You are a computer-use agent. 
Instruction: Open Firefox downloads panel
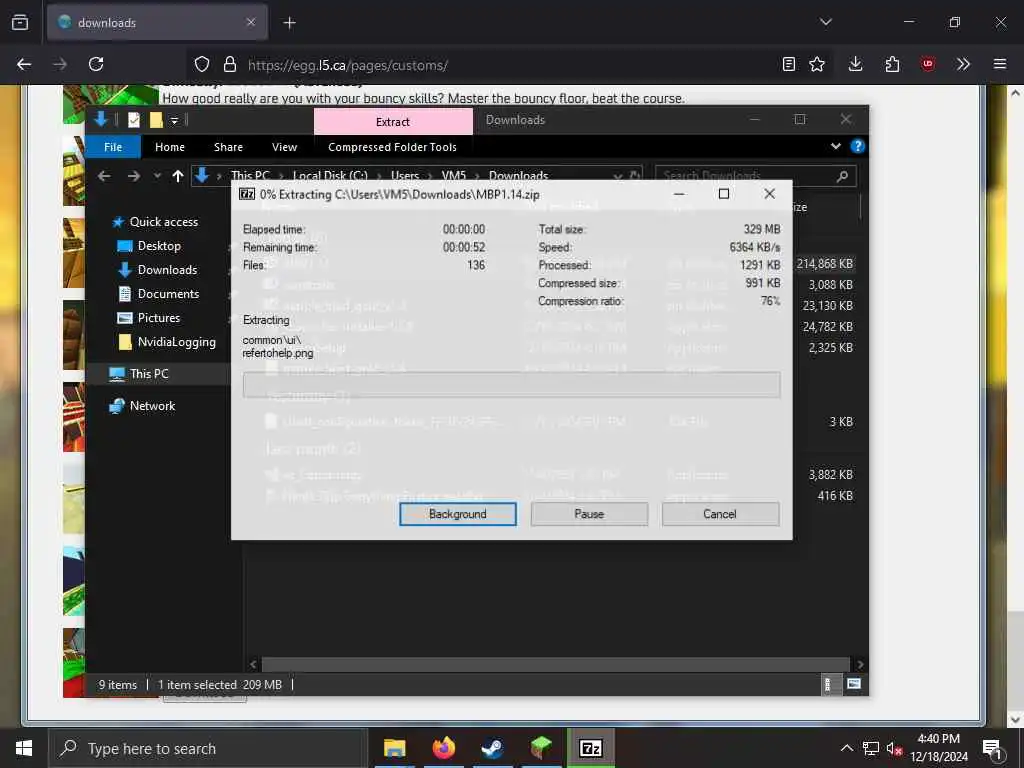[x=856, y=64]
